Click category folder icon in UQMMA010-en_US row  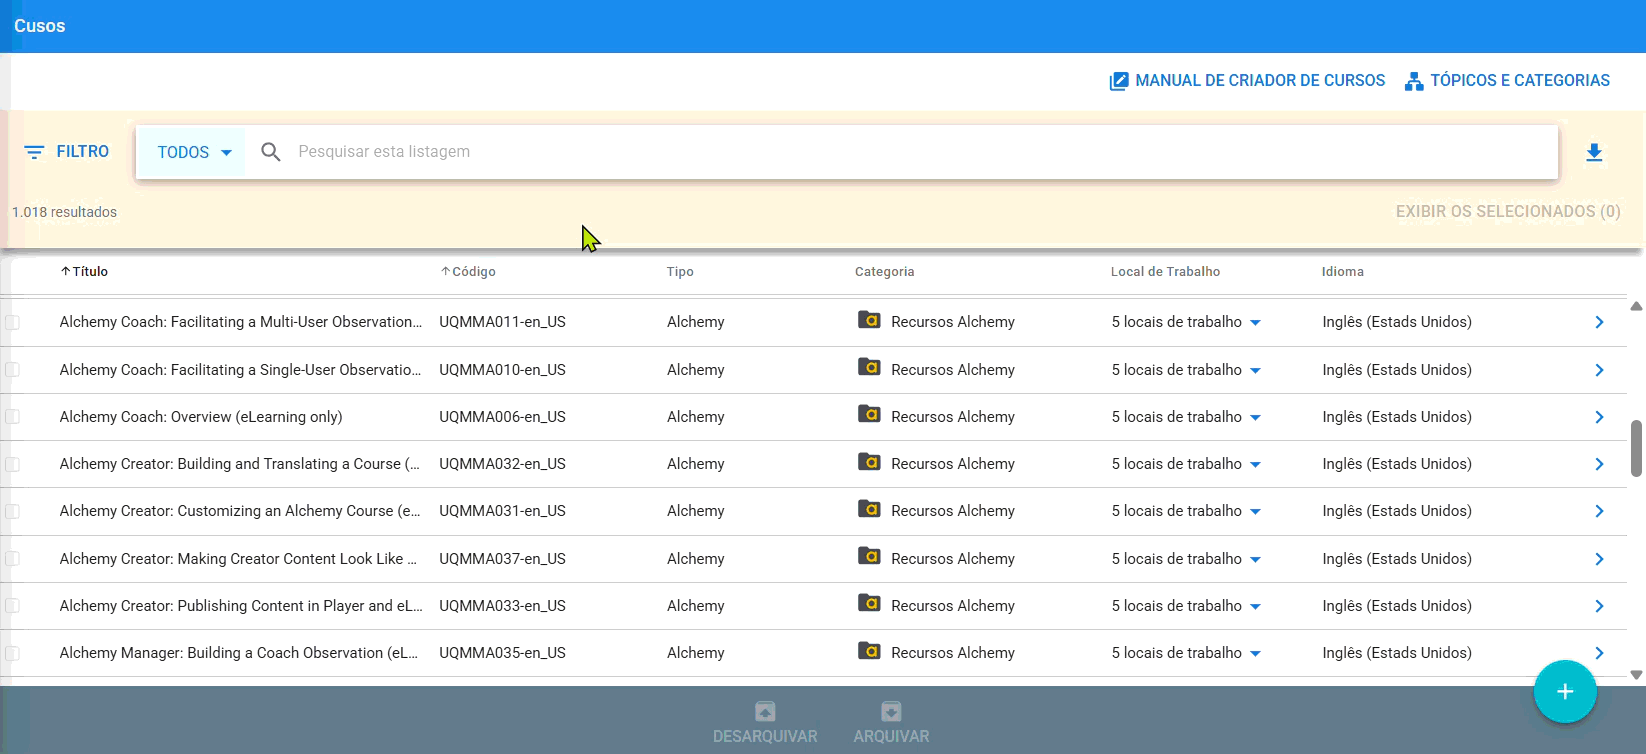pyautogui.click(x=869, y=368)
